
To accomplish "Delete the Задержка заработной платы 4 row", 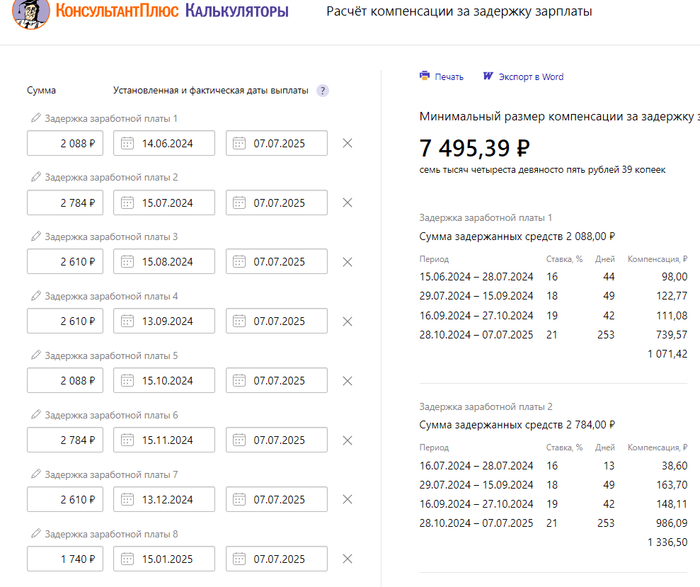I will [x=347, y=321].
